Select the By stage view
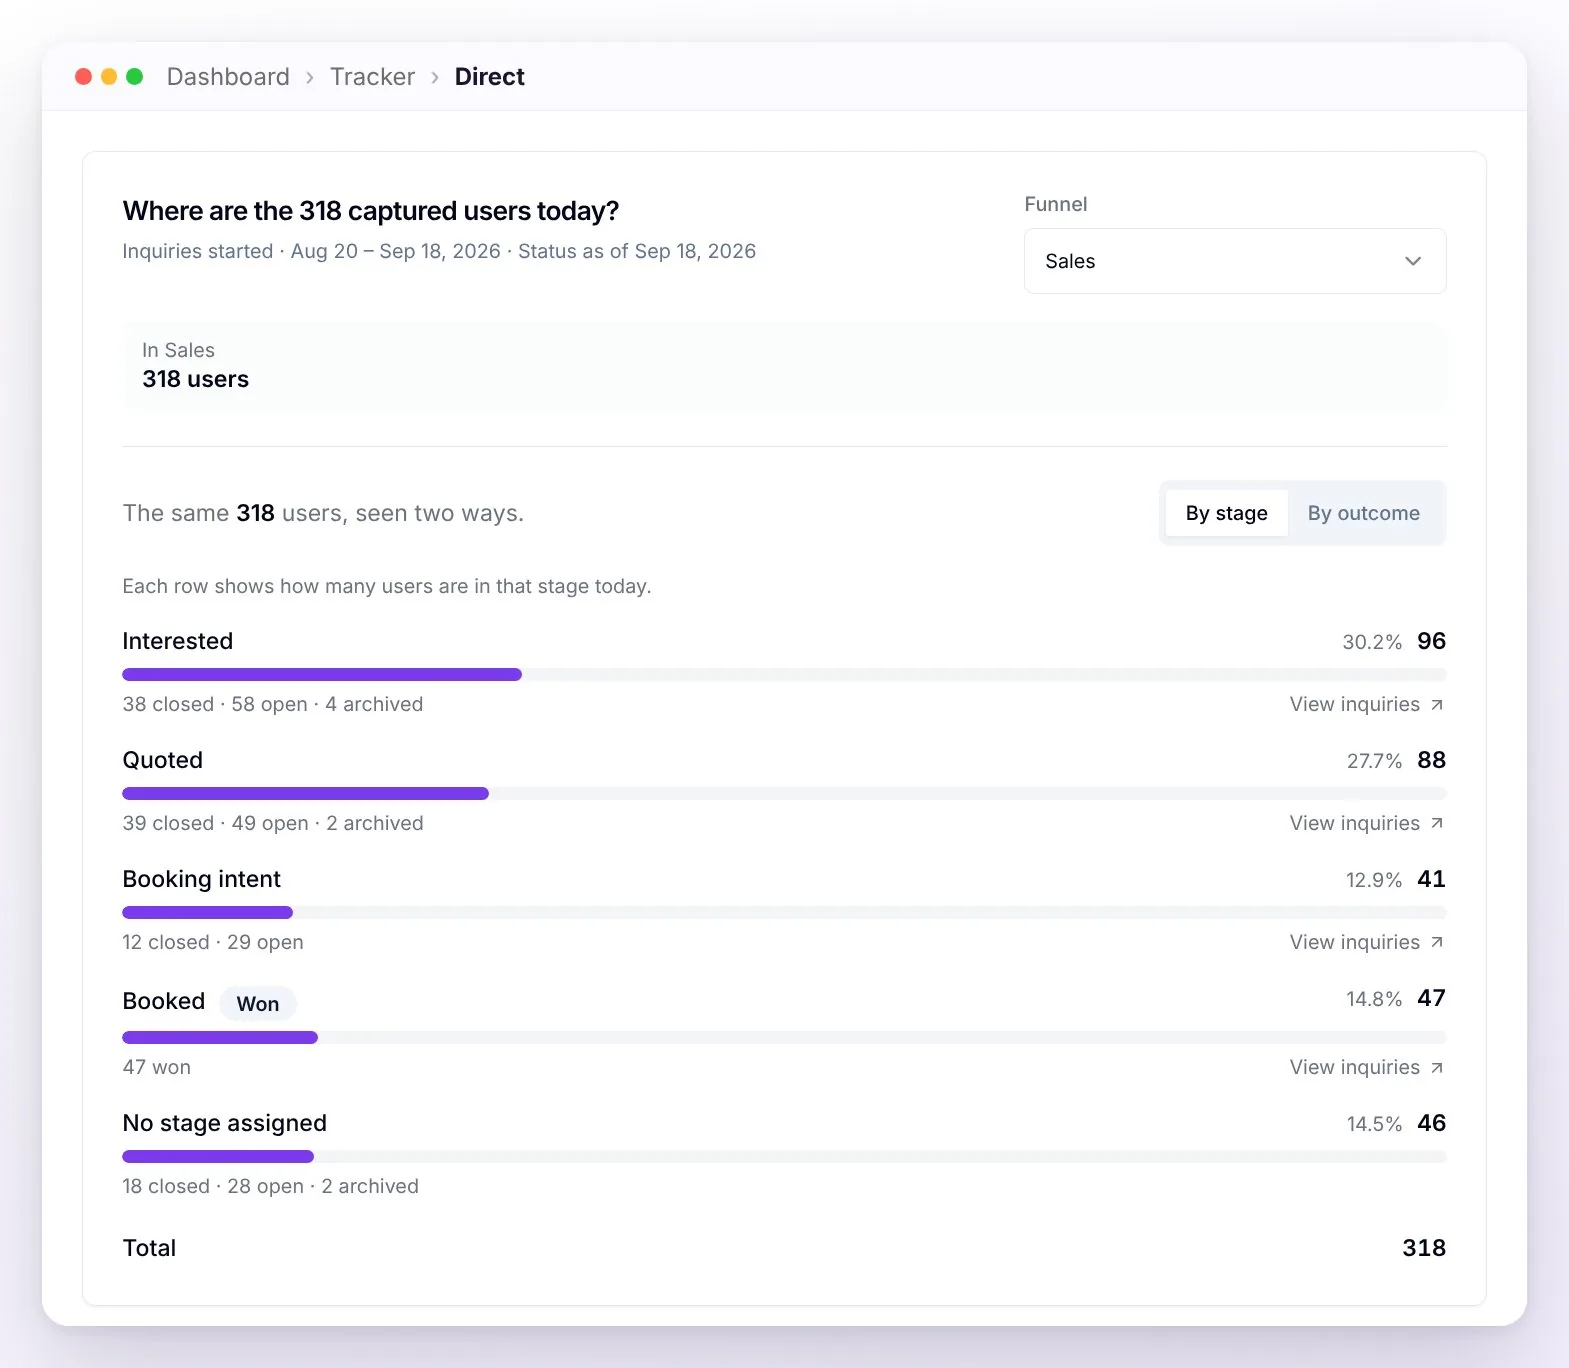The width and height of the screenshot is (1569, 1368). coord(1227,513)
